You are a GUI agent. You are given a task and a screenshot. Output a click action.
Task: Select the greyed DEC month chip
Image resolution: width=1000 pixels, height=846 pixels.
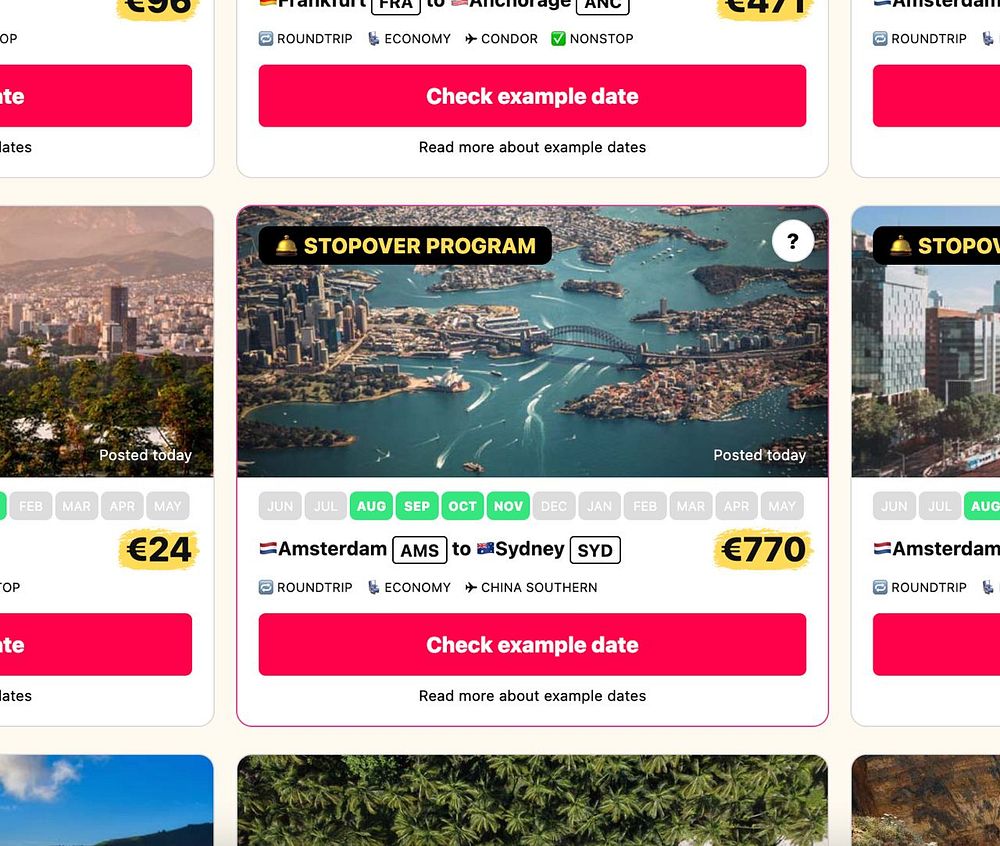click(x=554, y=506)
